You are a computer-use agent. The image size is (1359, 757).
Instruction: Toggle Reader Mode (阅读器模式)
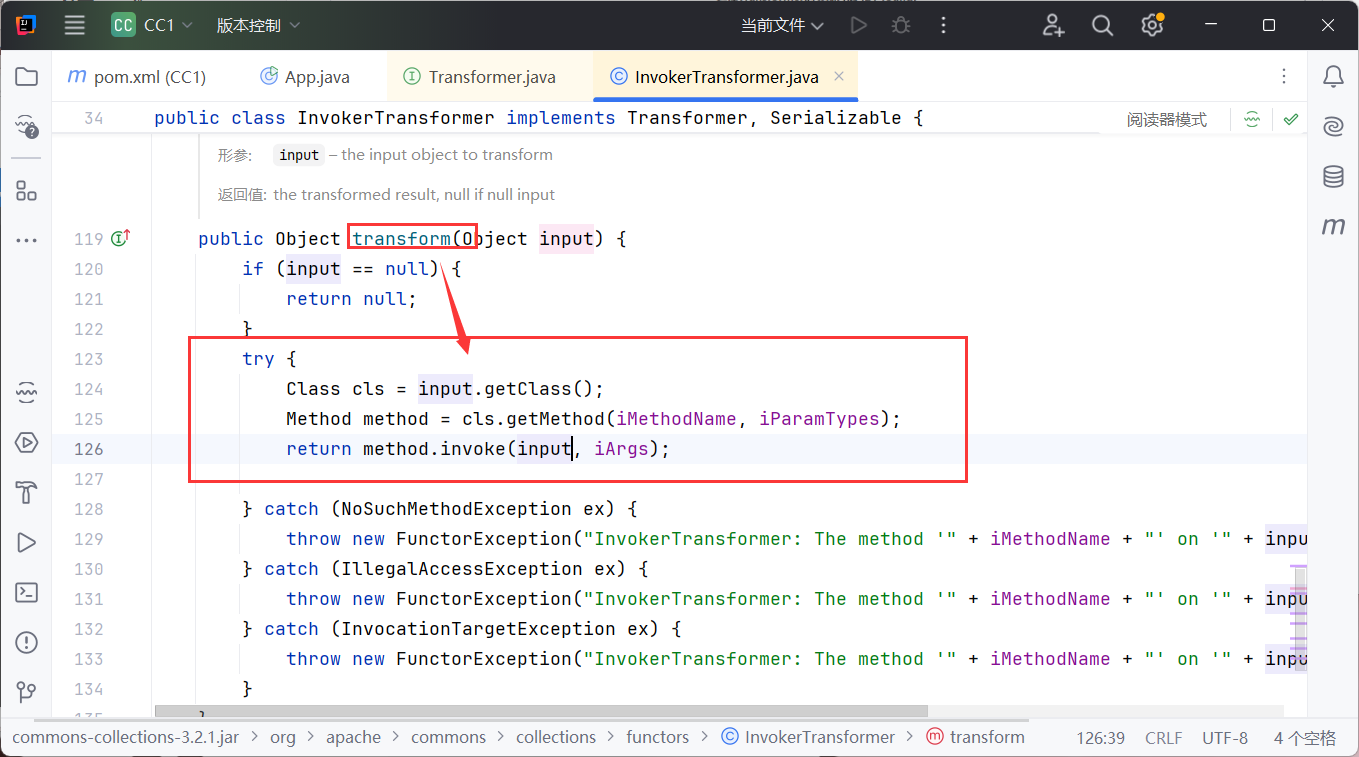pyautogui.click(x=1166, y=120)
